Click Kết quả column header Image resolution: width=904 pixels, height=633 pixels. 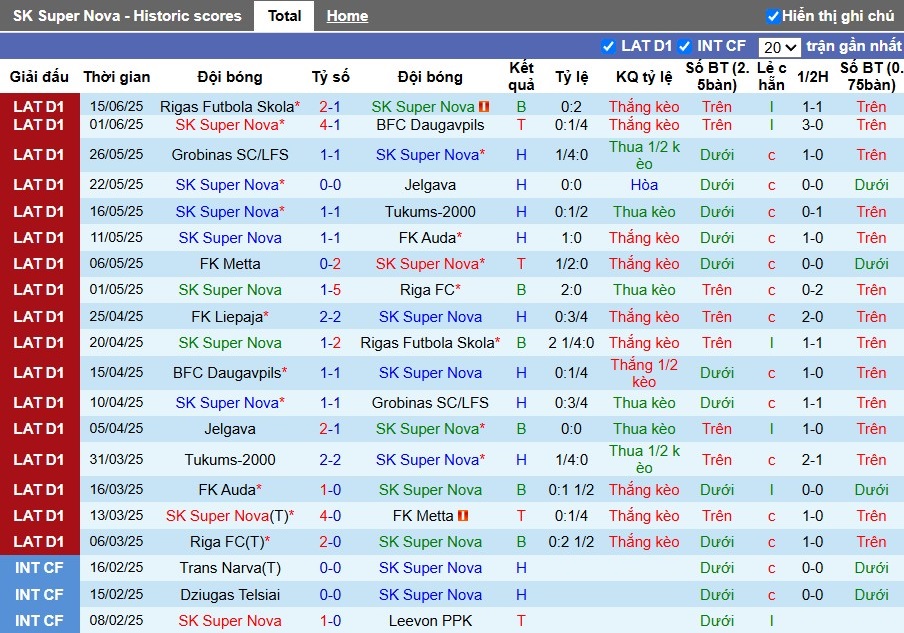pyautogui.click(x=521, y=76)
